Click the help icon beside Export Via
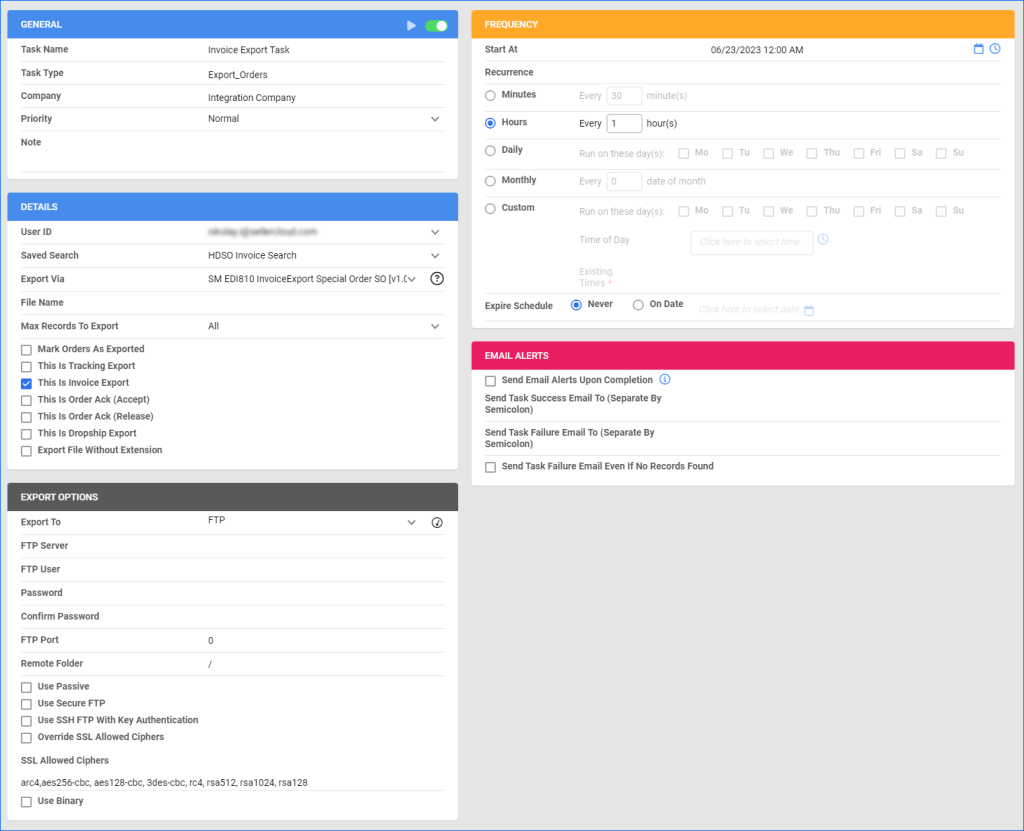This screenshot has height=831, width=1024. pyautogui.click(x=436, y=279)
